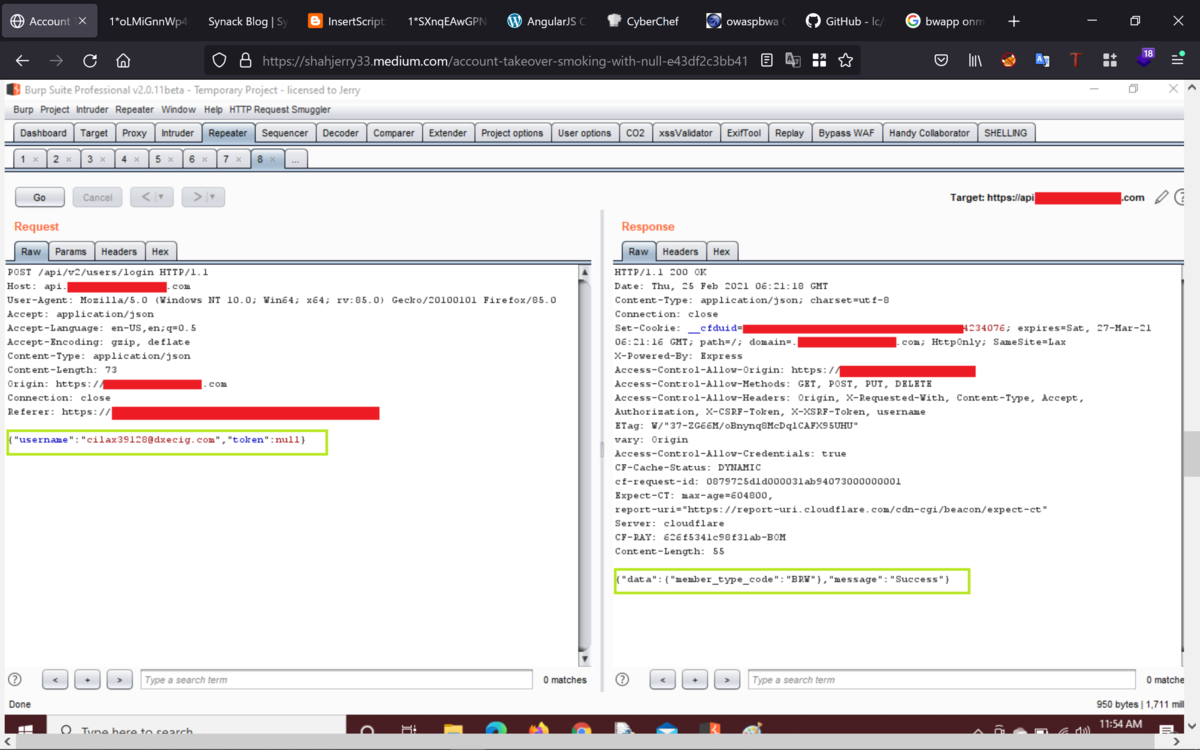This screenshot has height=750, width=1200.
Task: Switch to Comparer tab
Action: (394, 133)
